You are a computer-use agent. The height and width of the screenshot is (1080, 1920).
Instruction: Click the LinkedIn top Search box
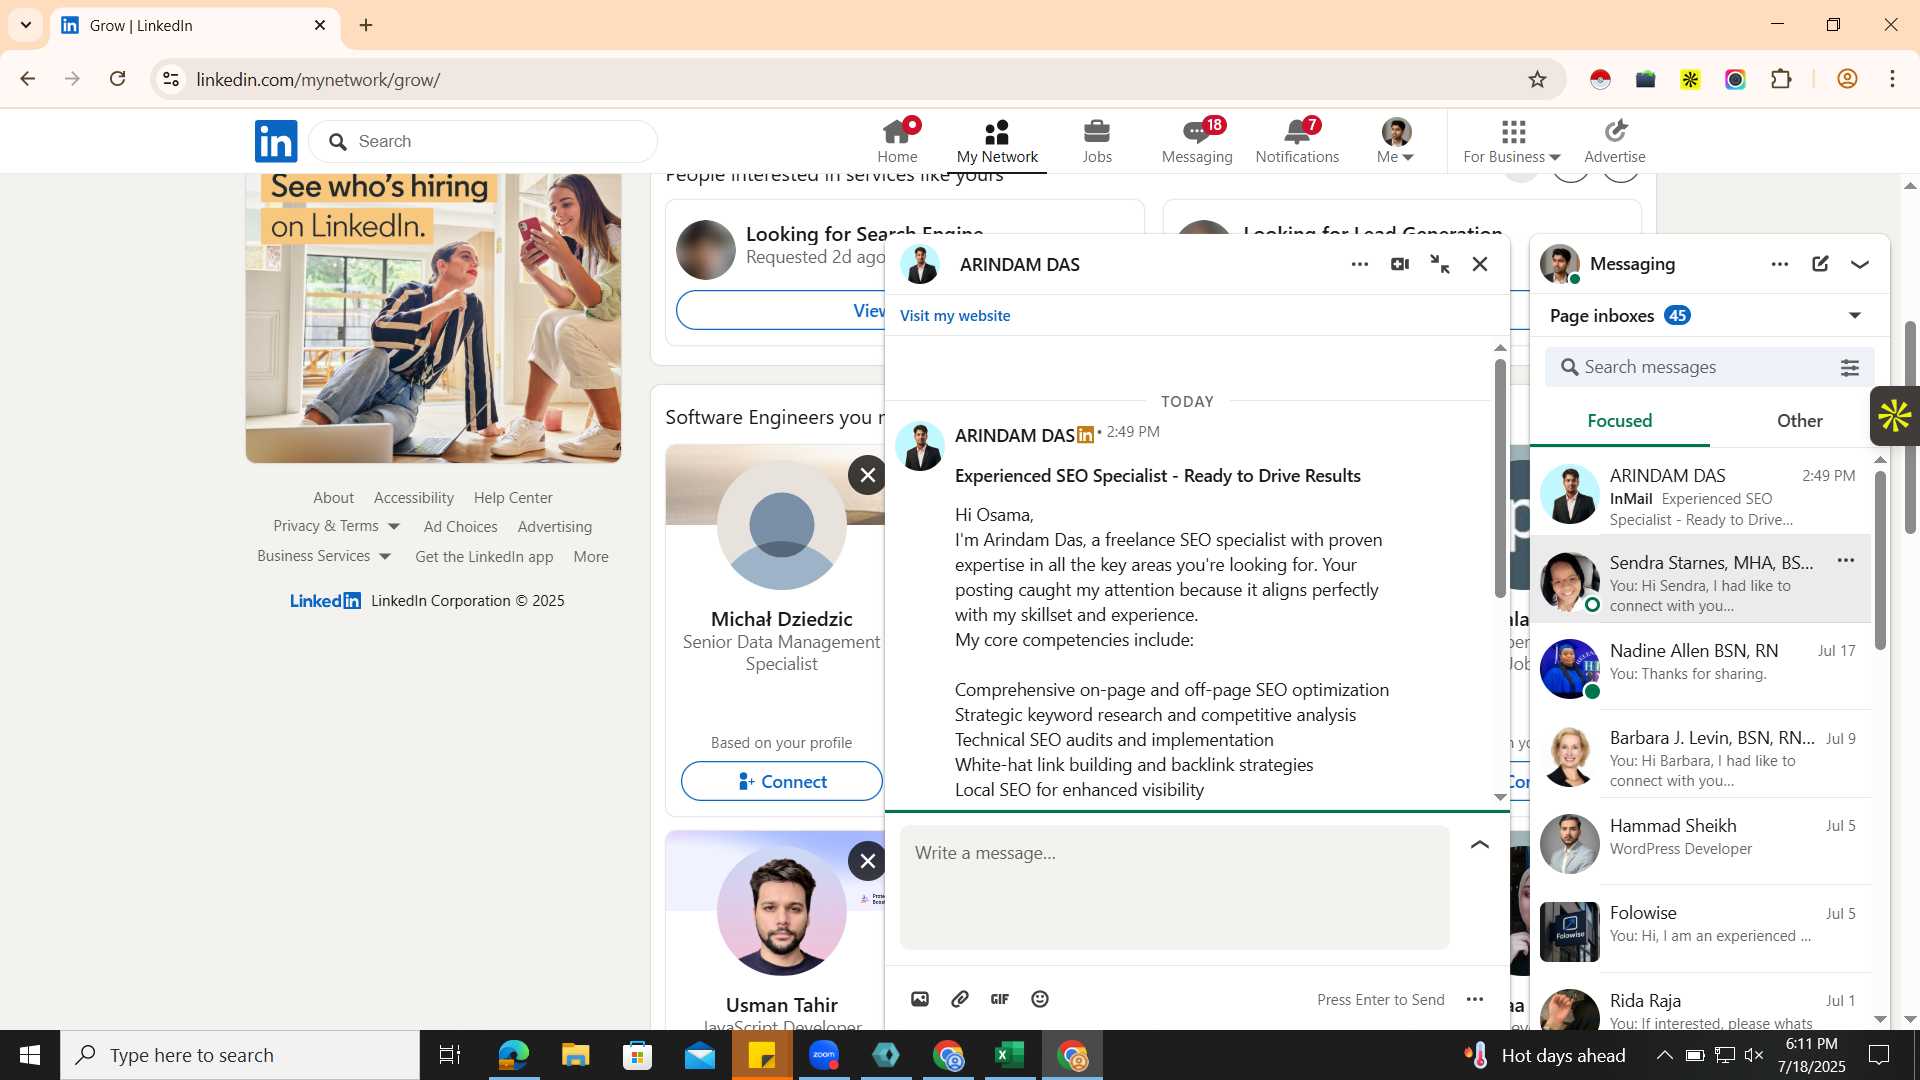click(x=483, y=141)
